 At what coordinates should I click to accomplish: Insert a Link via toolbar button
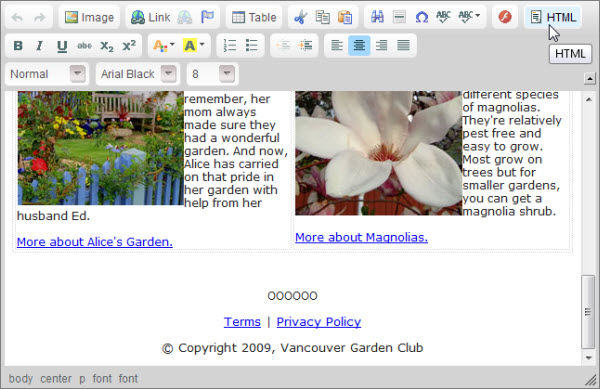coord(150,18)
